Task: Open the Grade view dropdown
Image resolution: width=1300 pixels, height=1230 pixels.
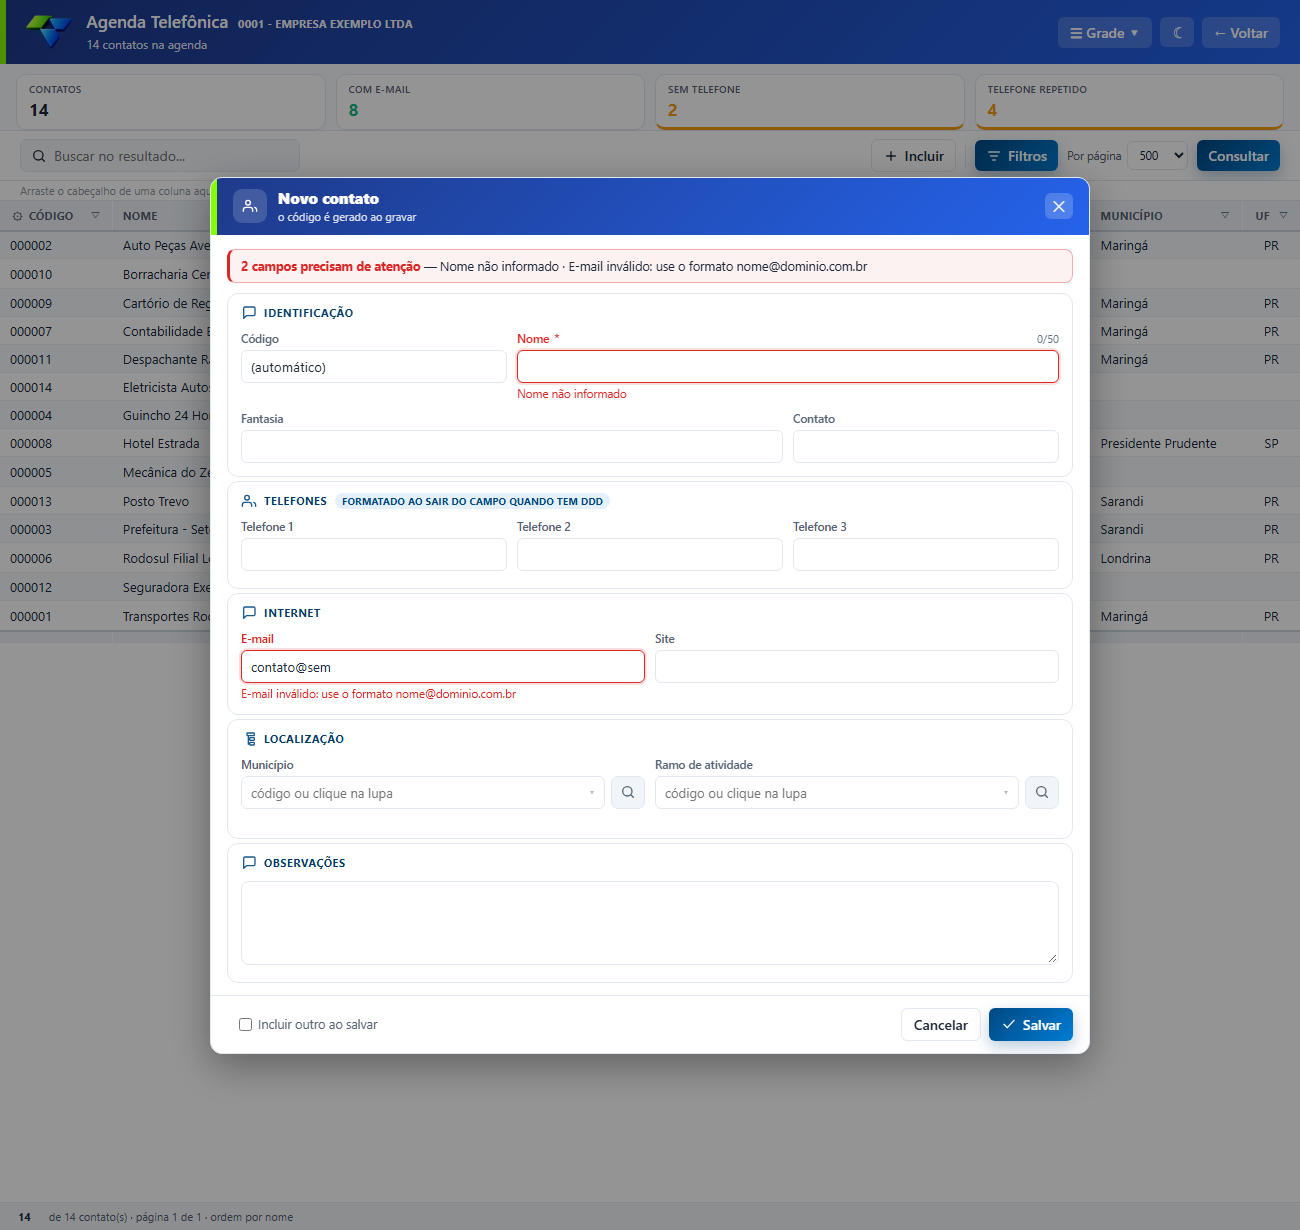Action: [x=1105, y=33]
